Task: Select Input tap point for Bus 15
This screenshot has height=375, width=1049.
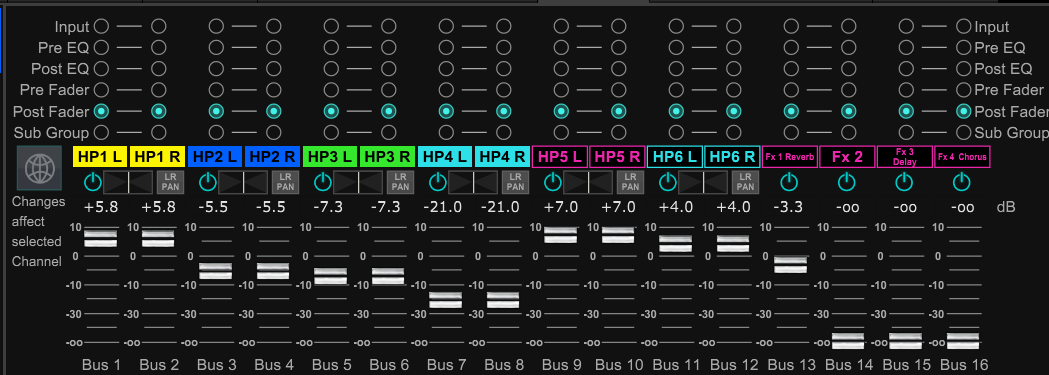Action: [x=907, y=26]
